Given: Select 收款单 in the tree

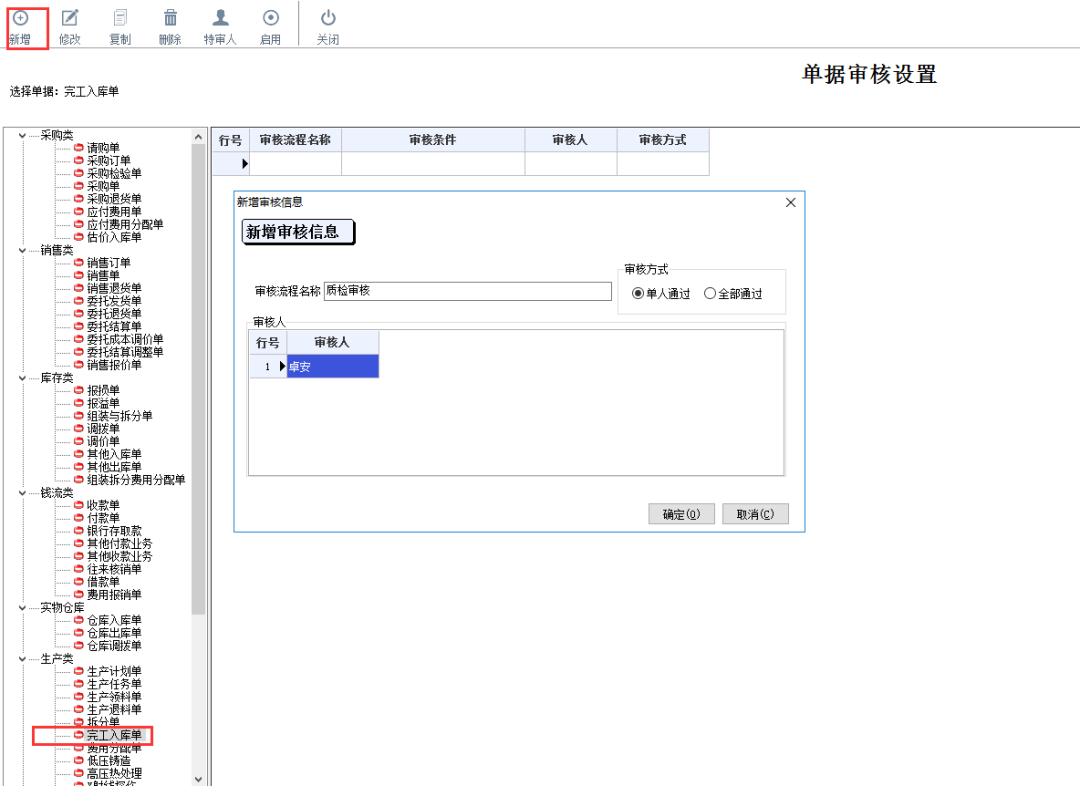Looking at the screenshot, I should (x=103, y=506).
